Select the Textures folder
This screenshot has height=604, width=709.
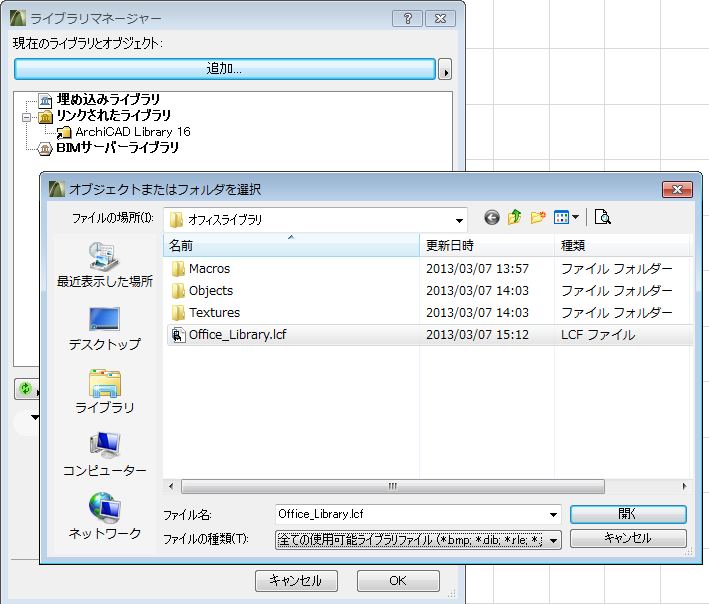[214, 313]
